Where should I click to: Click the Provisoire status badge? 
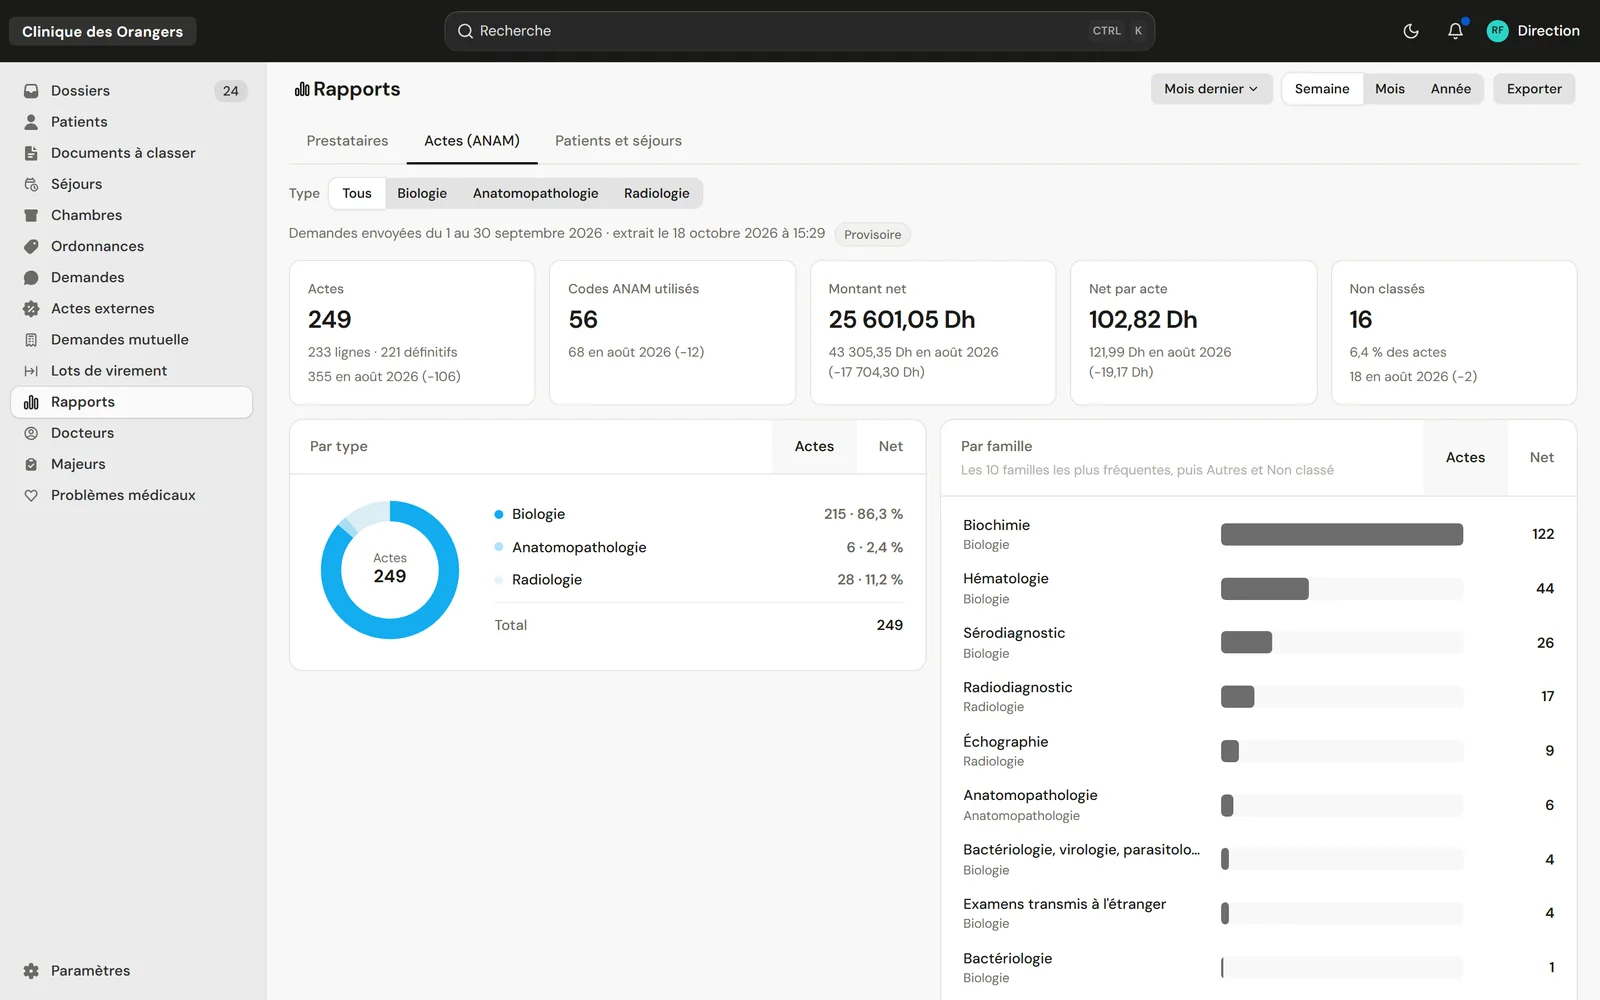(x=872, y=235)
